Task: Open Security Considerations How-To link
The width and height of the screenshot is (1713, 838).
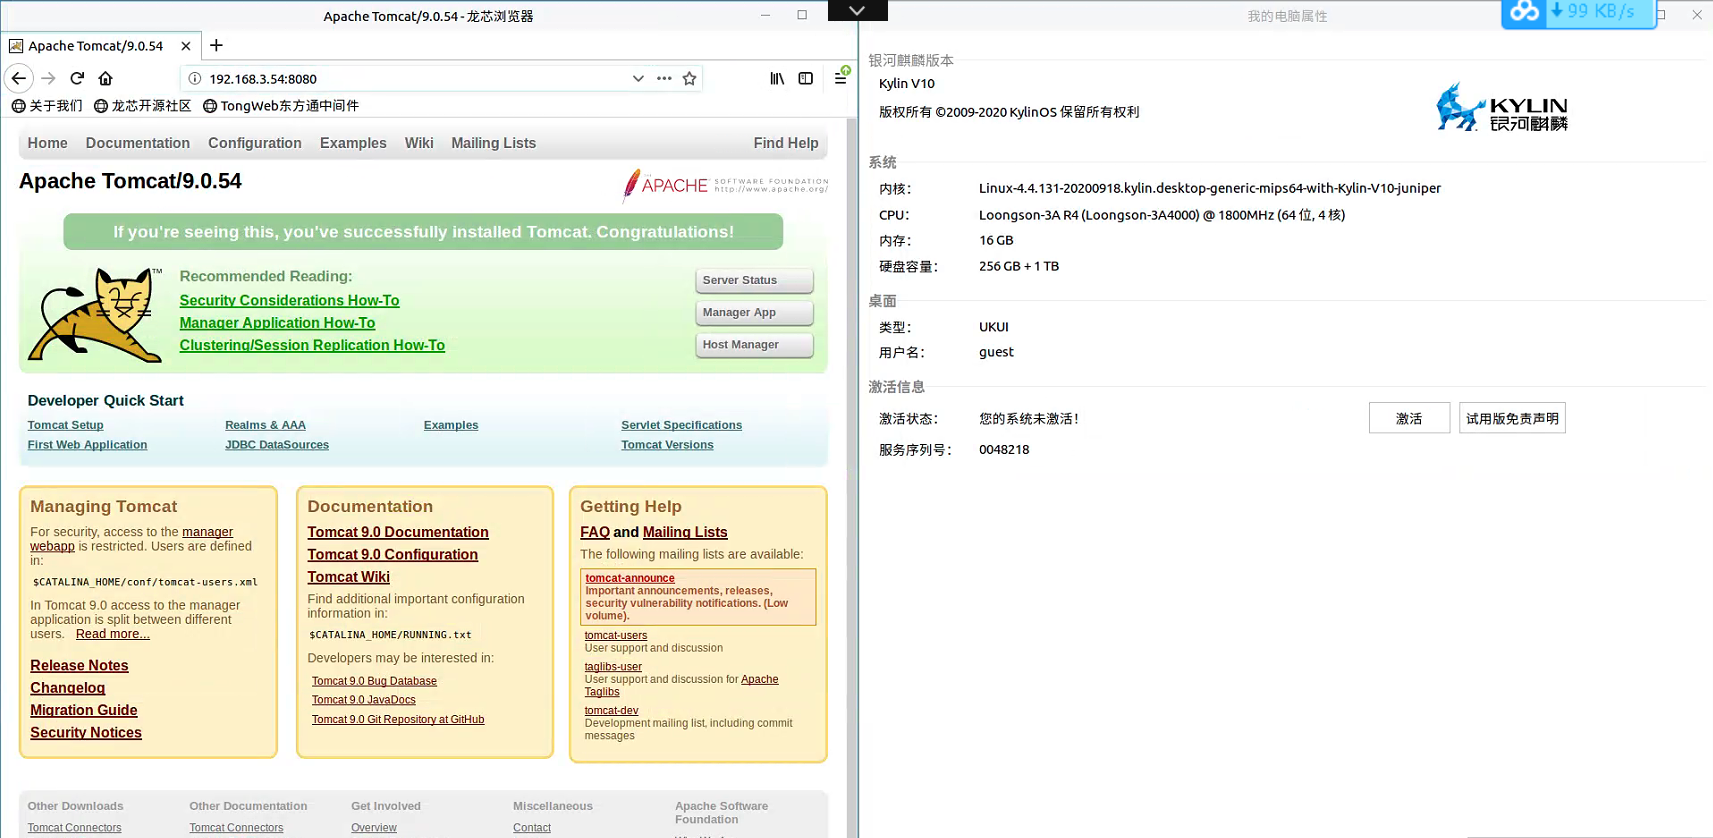Action: [x=289, y=300]
